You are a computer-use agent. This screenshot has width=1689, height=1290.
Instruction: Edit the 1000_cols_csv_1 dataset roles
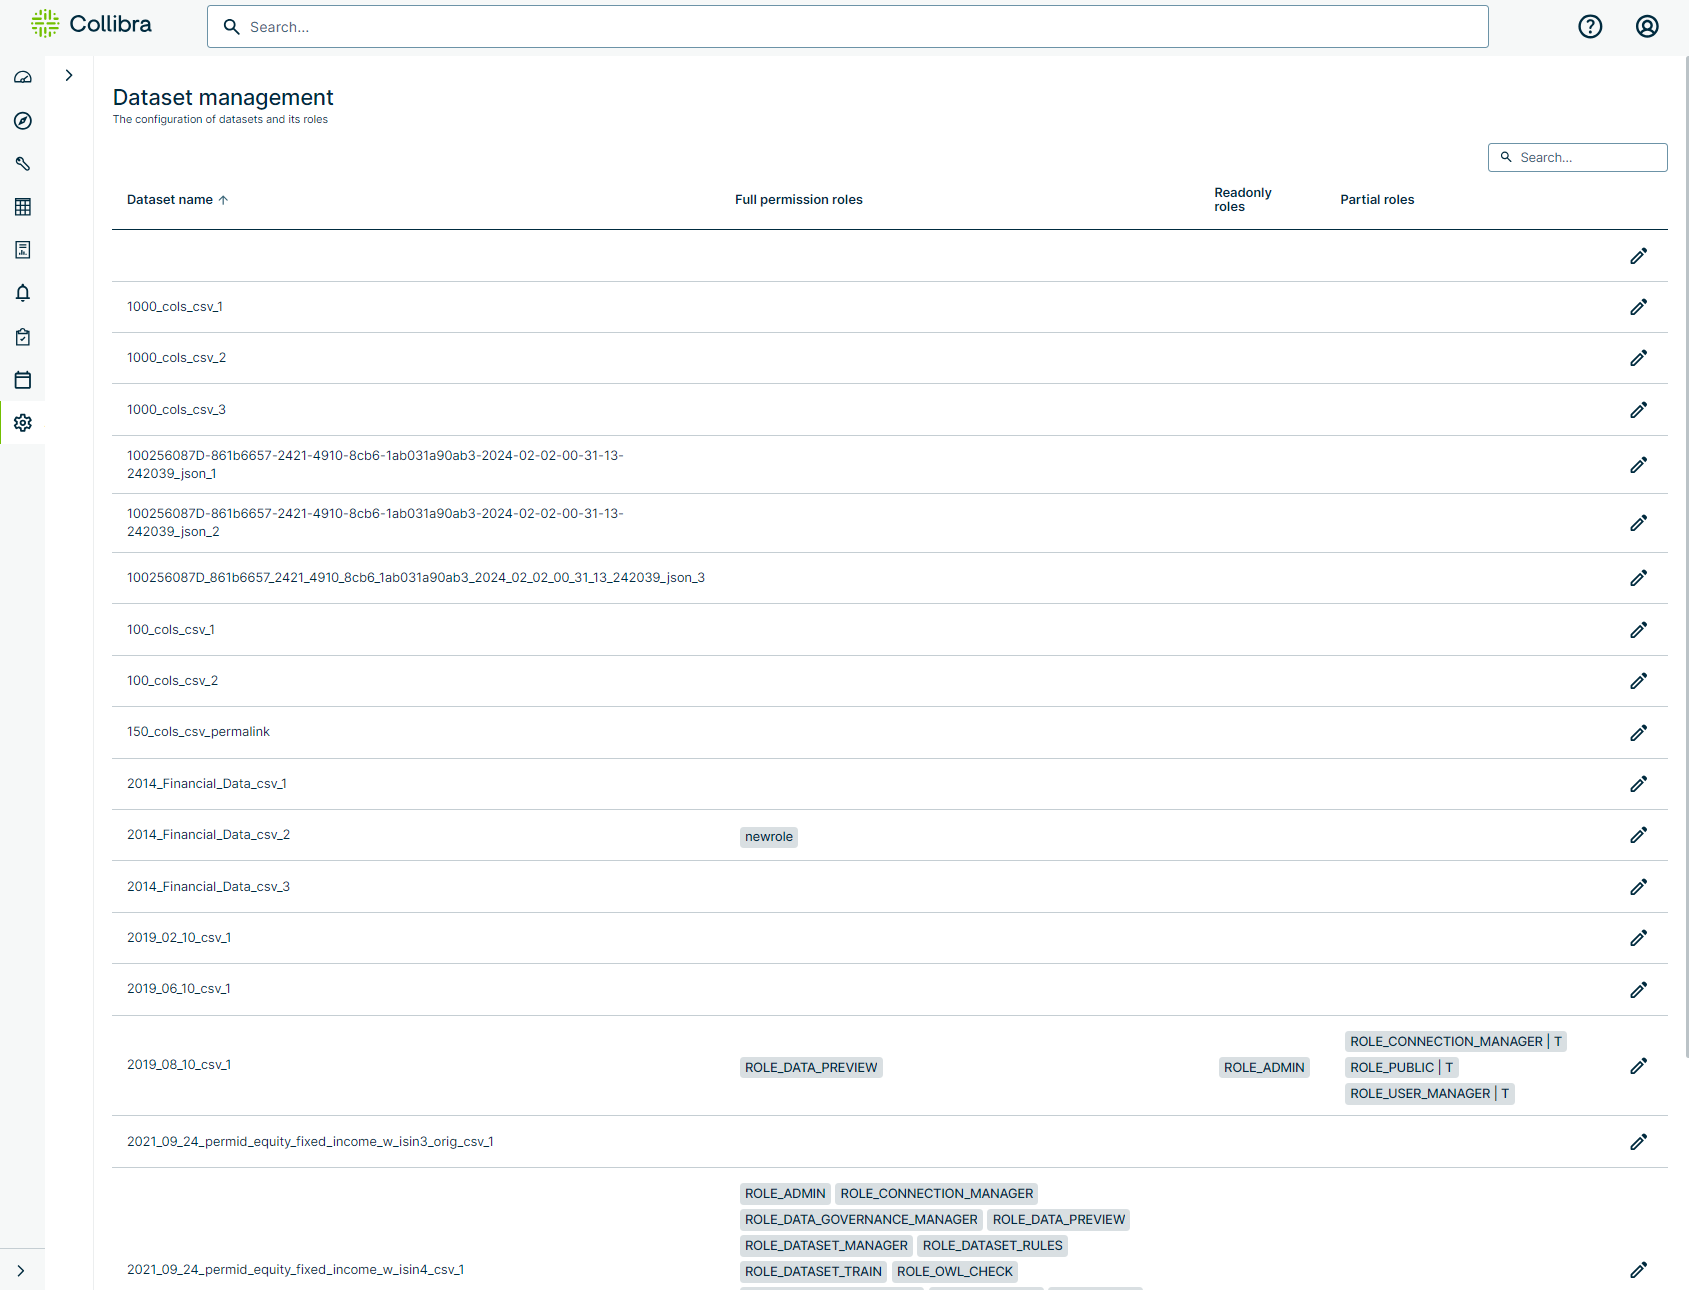pyautogui.click(x=1639, y=307)
